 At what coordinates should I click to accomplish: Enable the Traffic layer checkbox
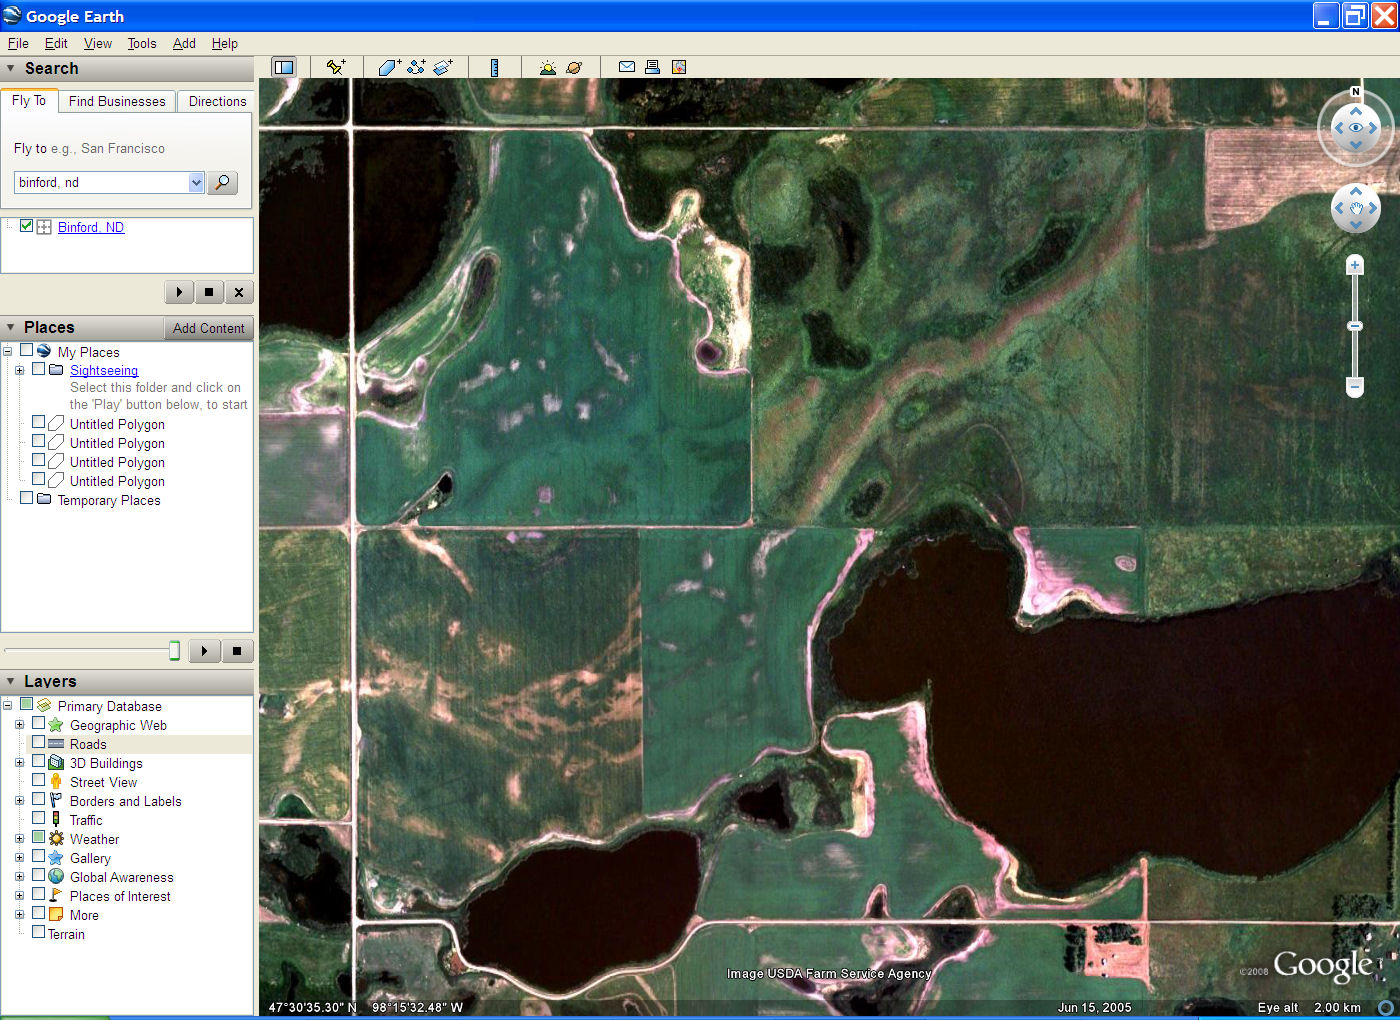38,818
